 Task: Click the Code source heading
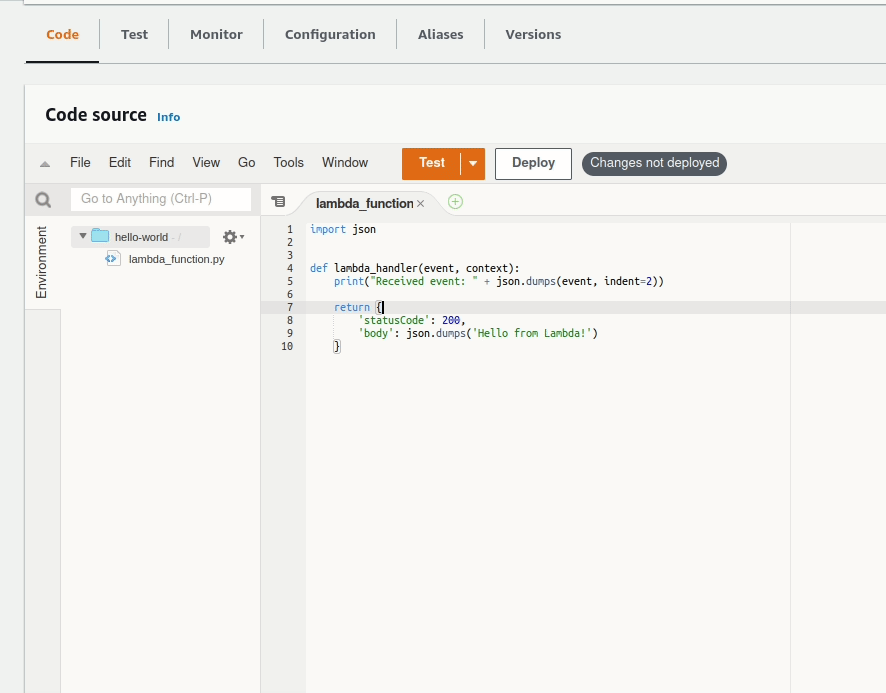point(96,115)
